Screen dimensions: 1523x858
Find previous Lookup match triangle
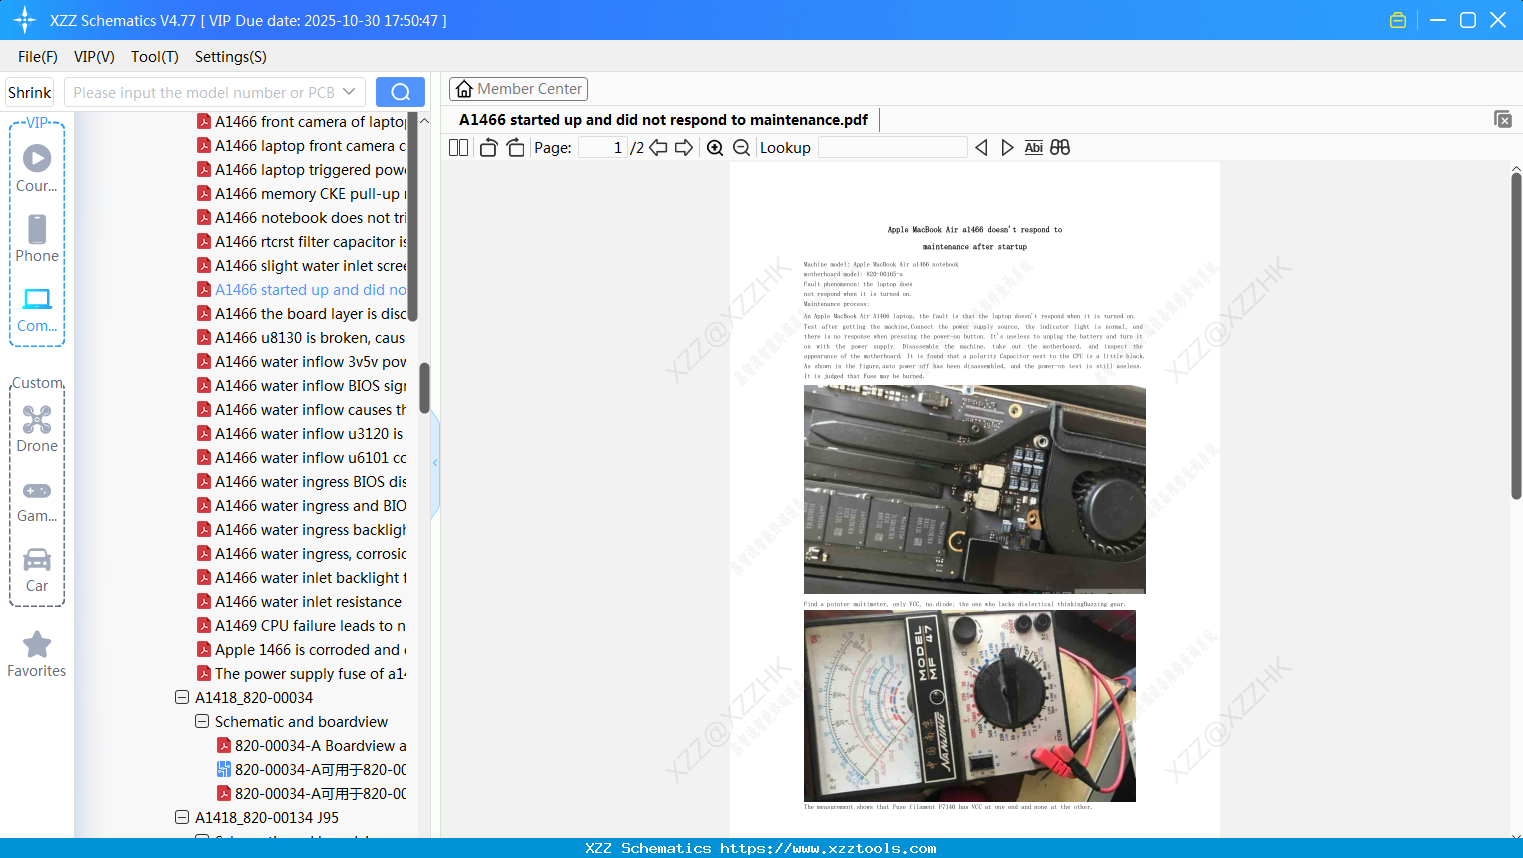point(981,147)
